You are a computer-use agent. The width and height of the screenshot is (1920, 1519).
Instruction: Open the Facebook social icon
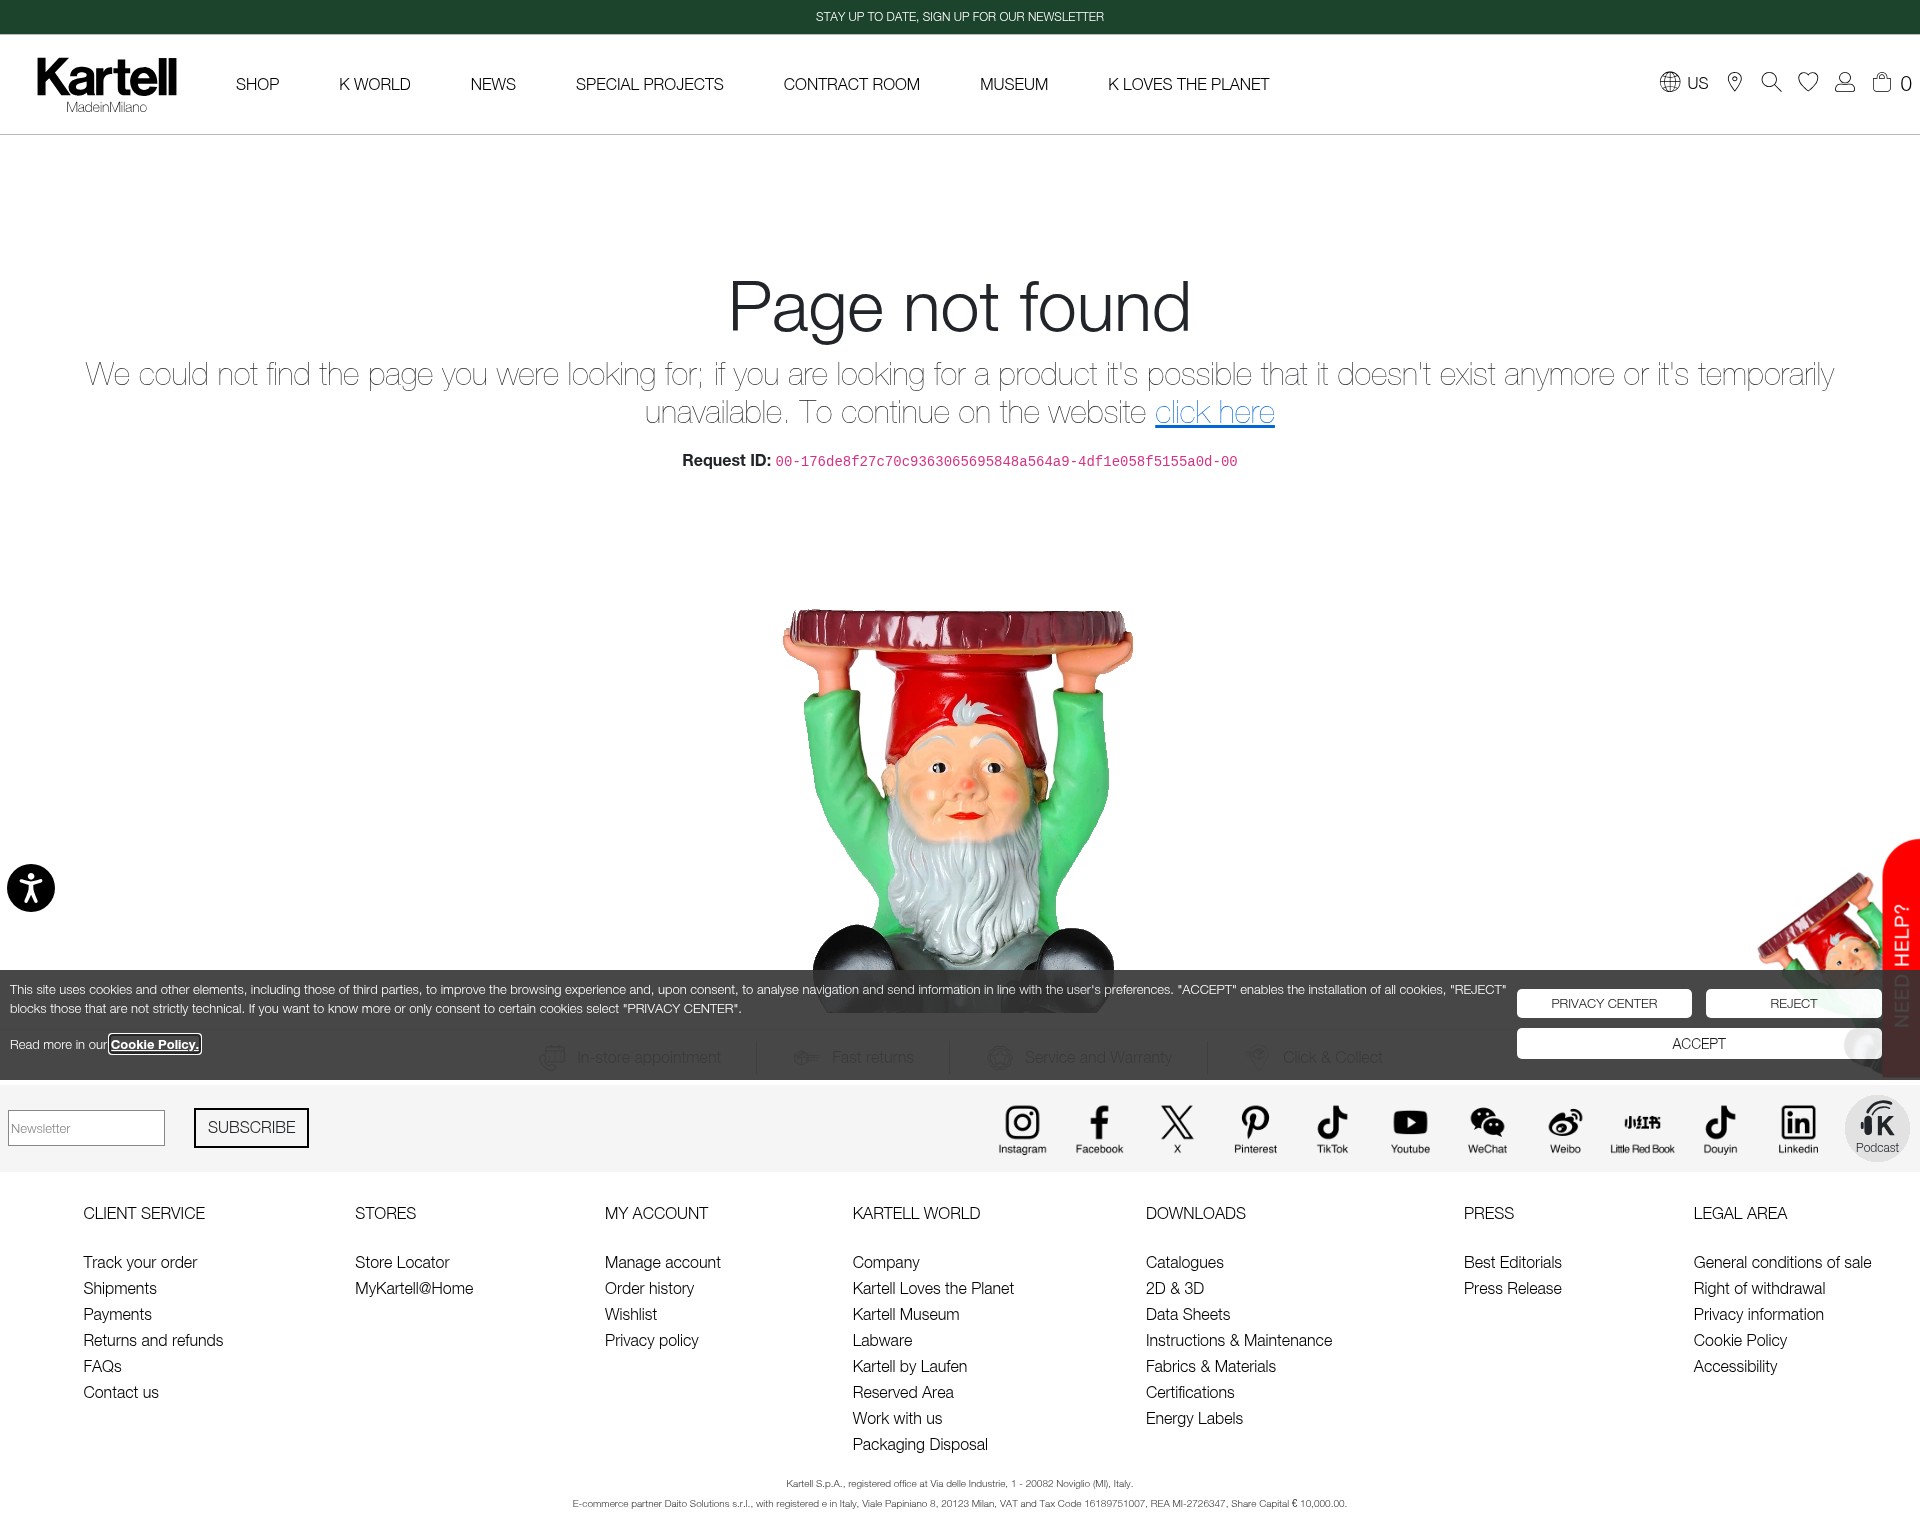coord(1099,1129)
